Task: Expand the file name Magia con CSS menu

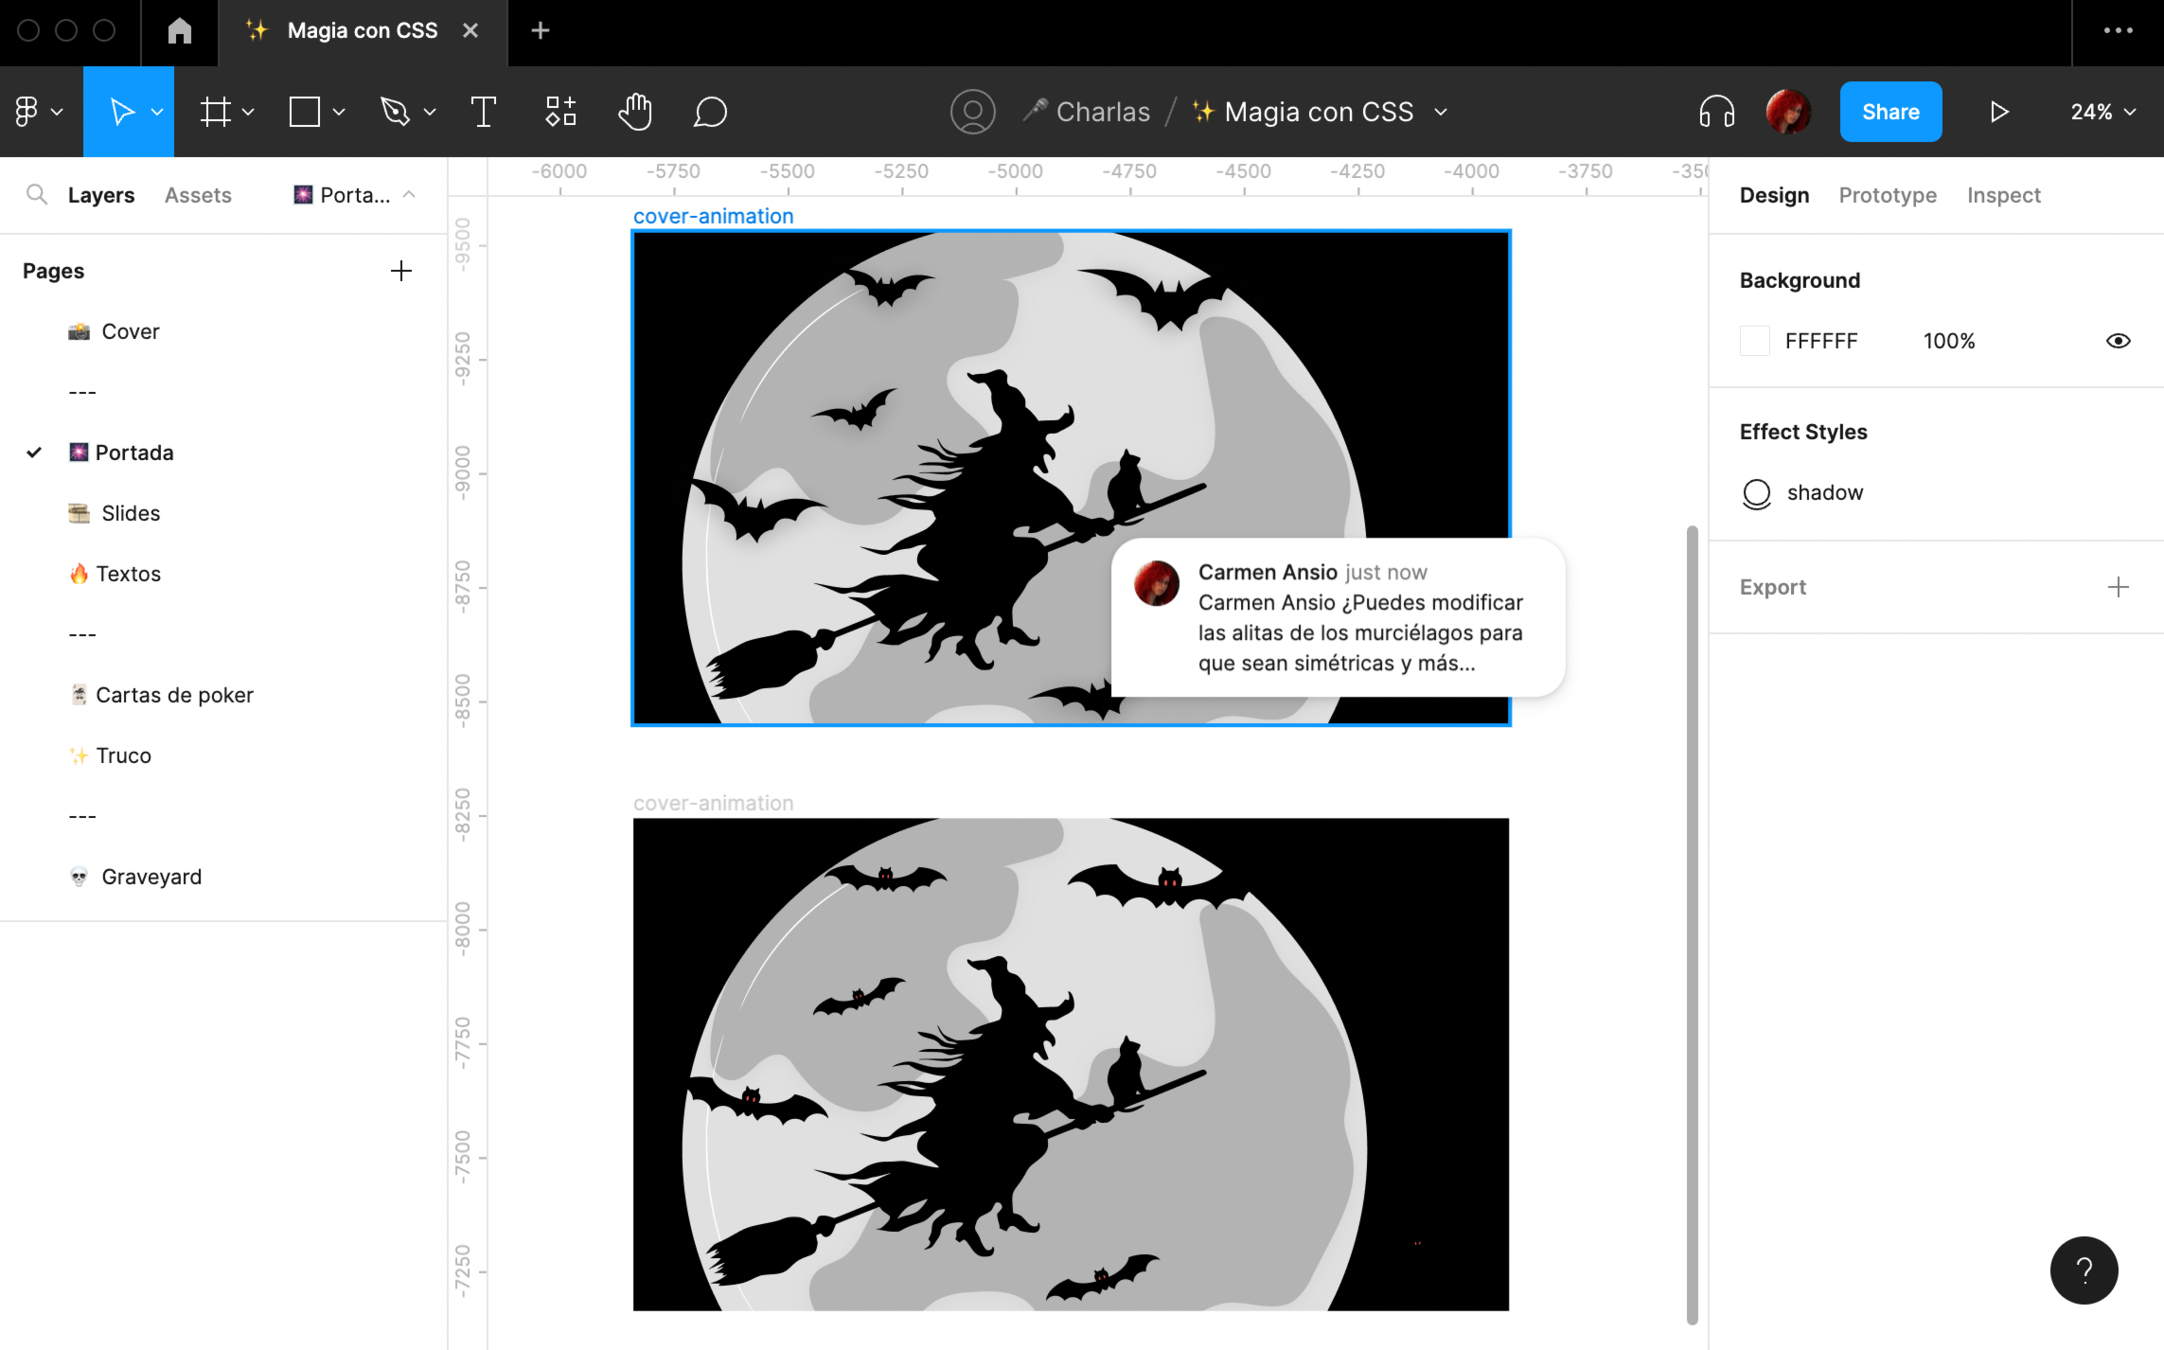Action: click(1441, 112)
